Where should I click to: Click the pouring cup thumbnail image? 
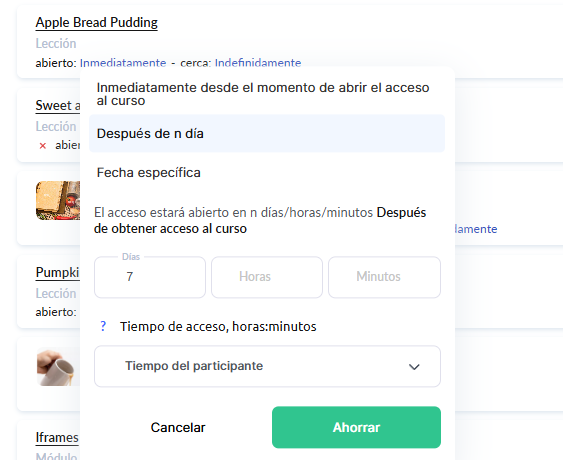click(58, 367)
